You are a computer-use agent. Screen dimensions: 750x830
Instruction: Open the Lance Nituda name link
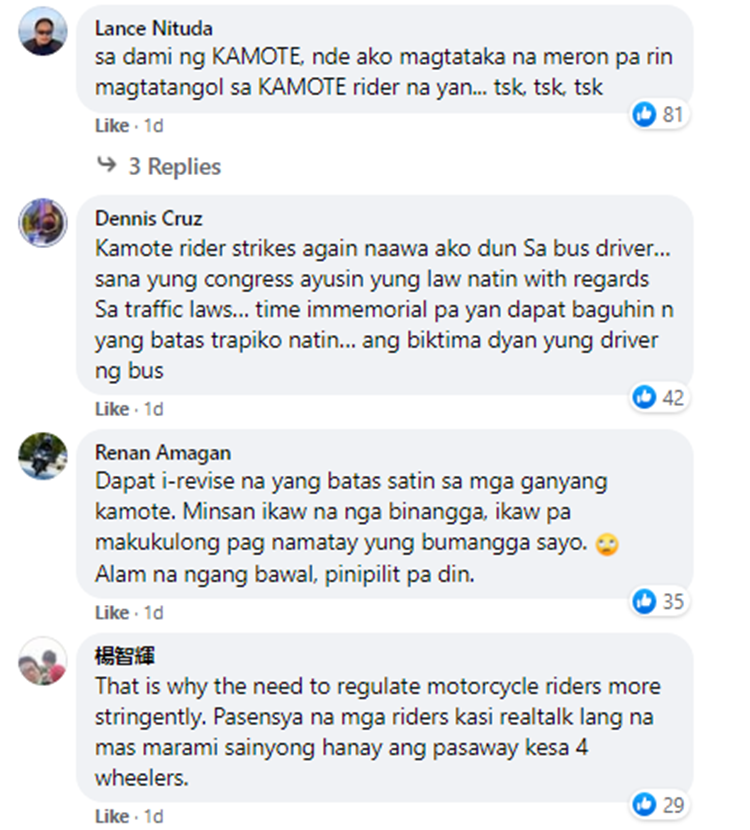pyautogui.click(x=153, y=28)
